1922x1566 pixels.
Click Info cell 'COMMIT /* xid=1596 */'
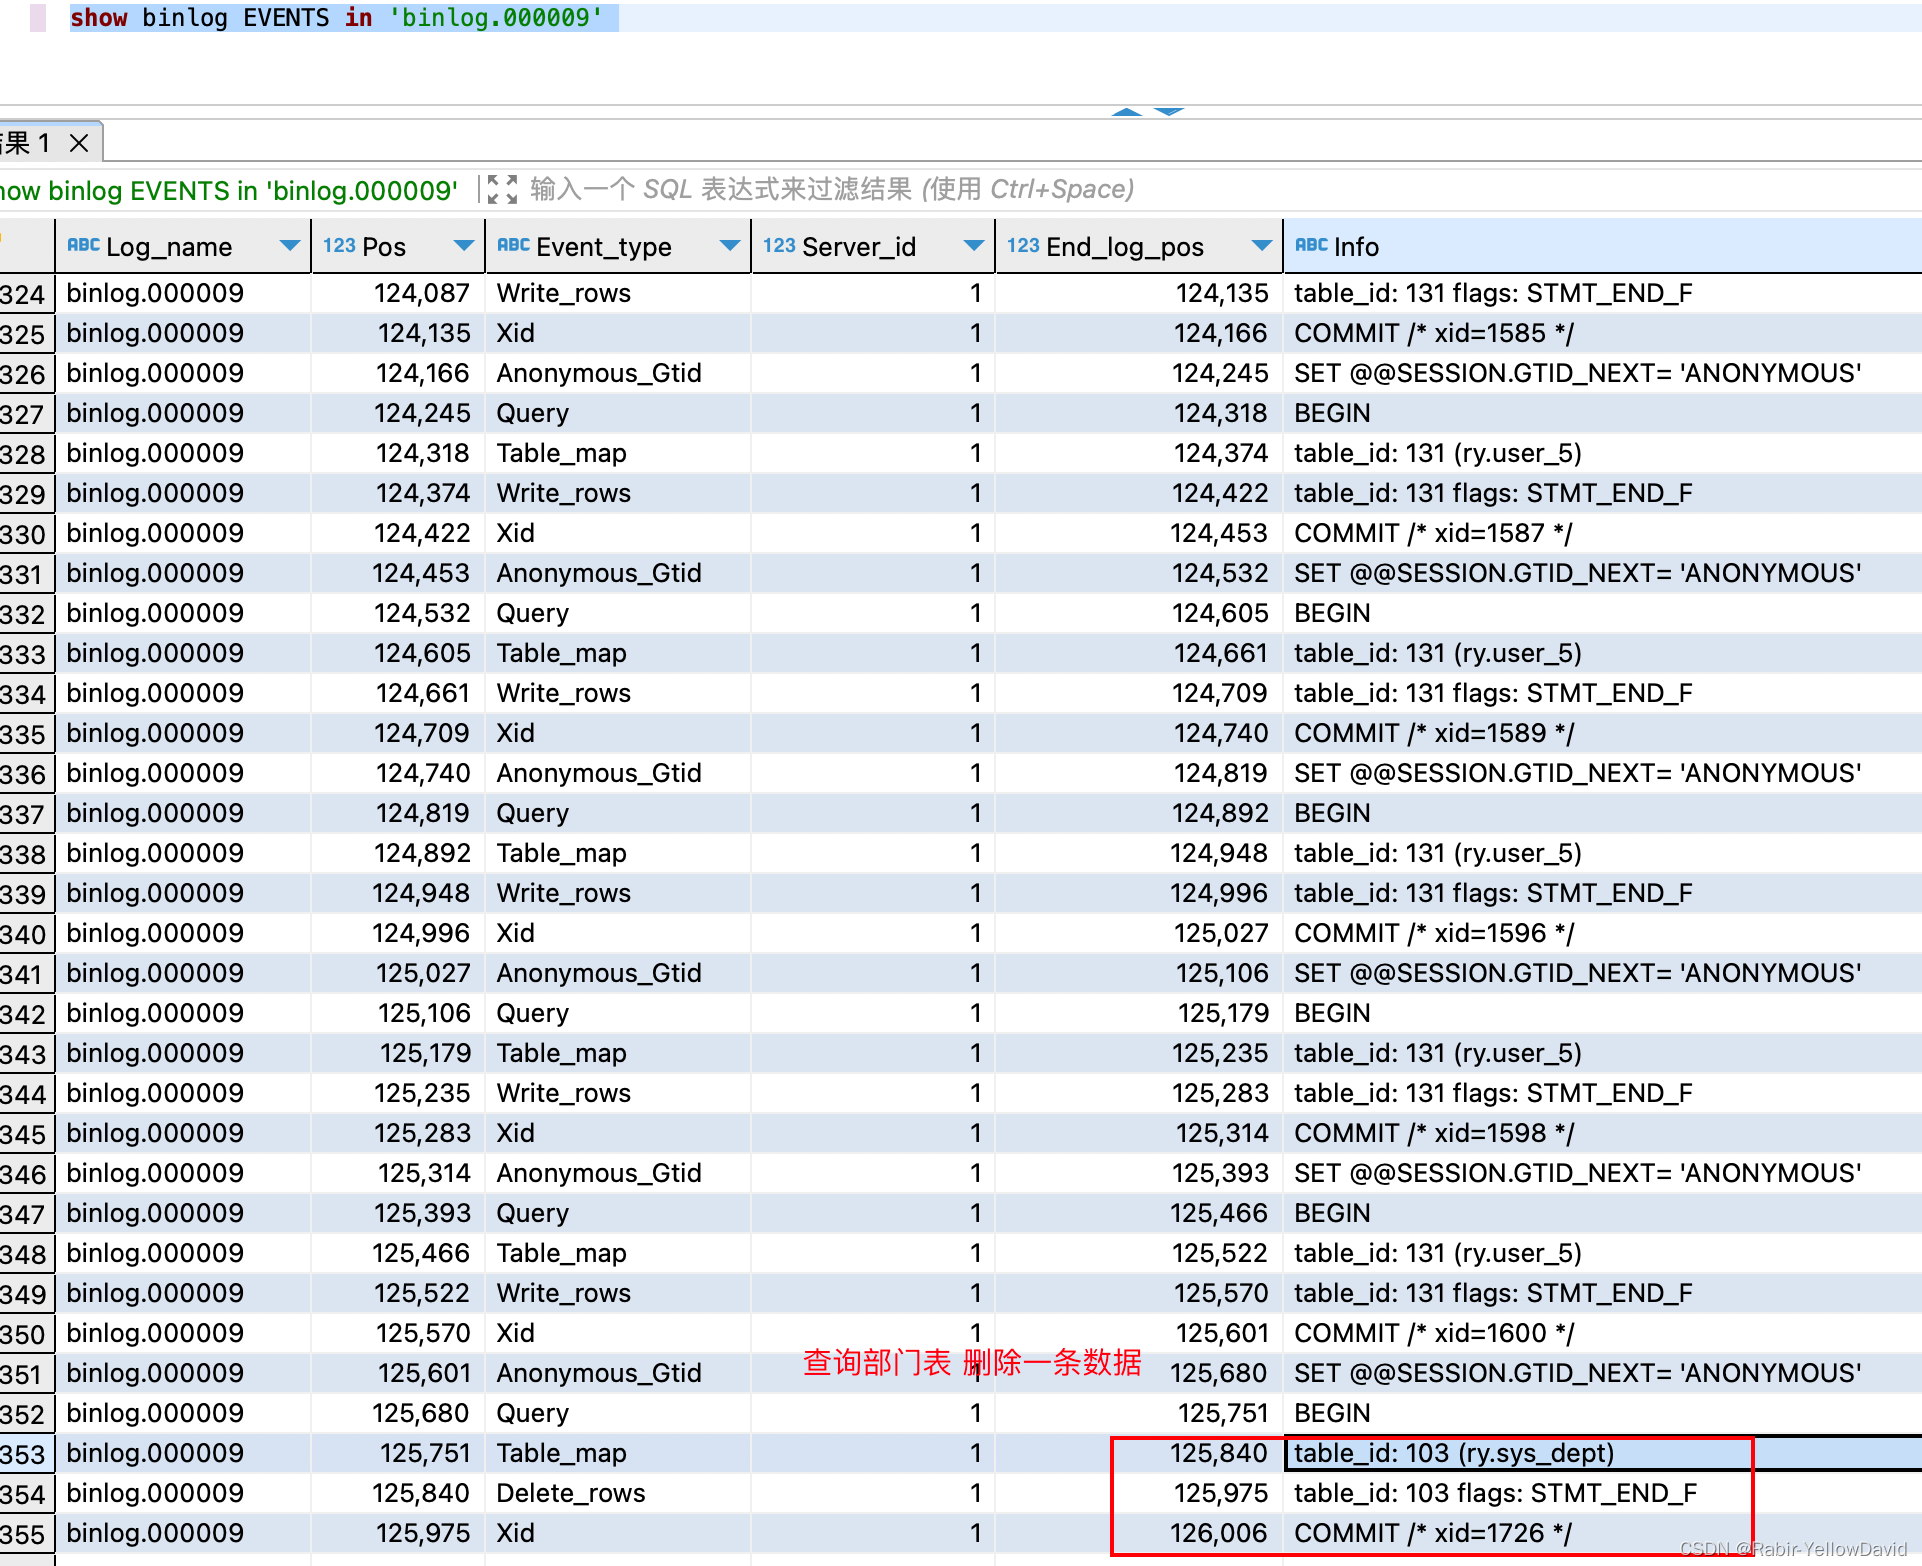pos(1602,933)
